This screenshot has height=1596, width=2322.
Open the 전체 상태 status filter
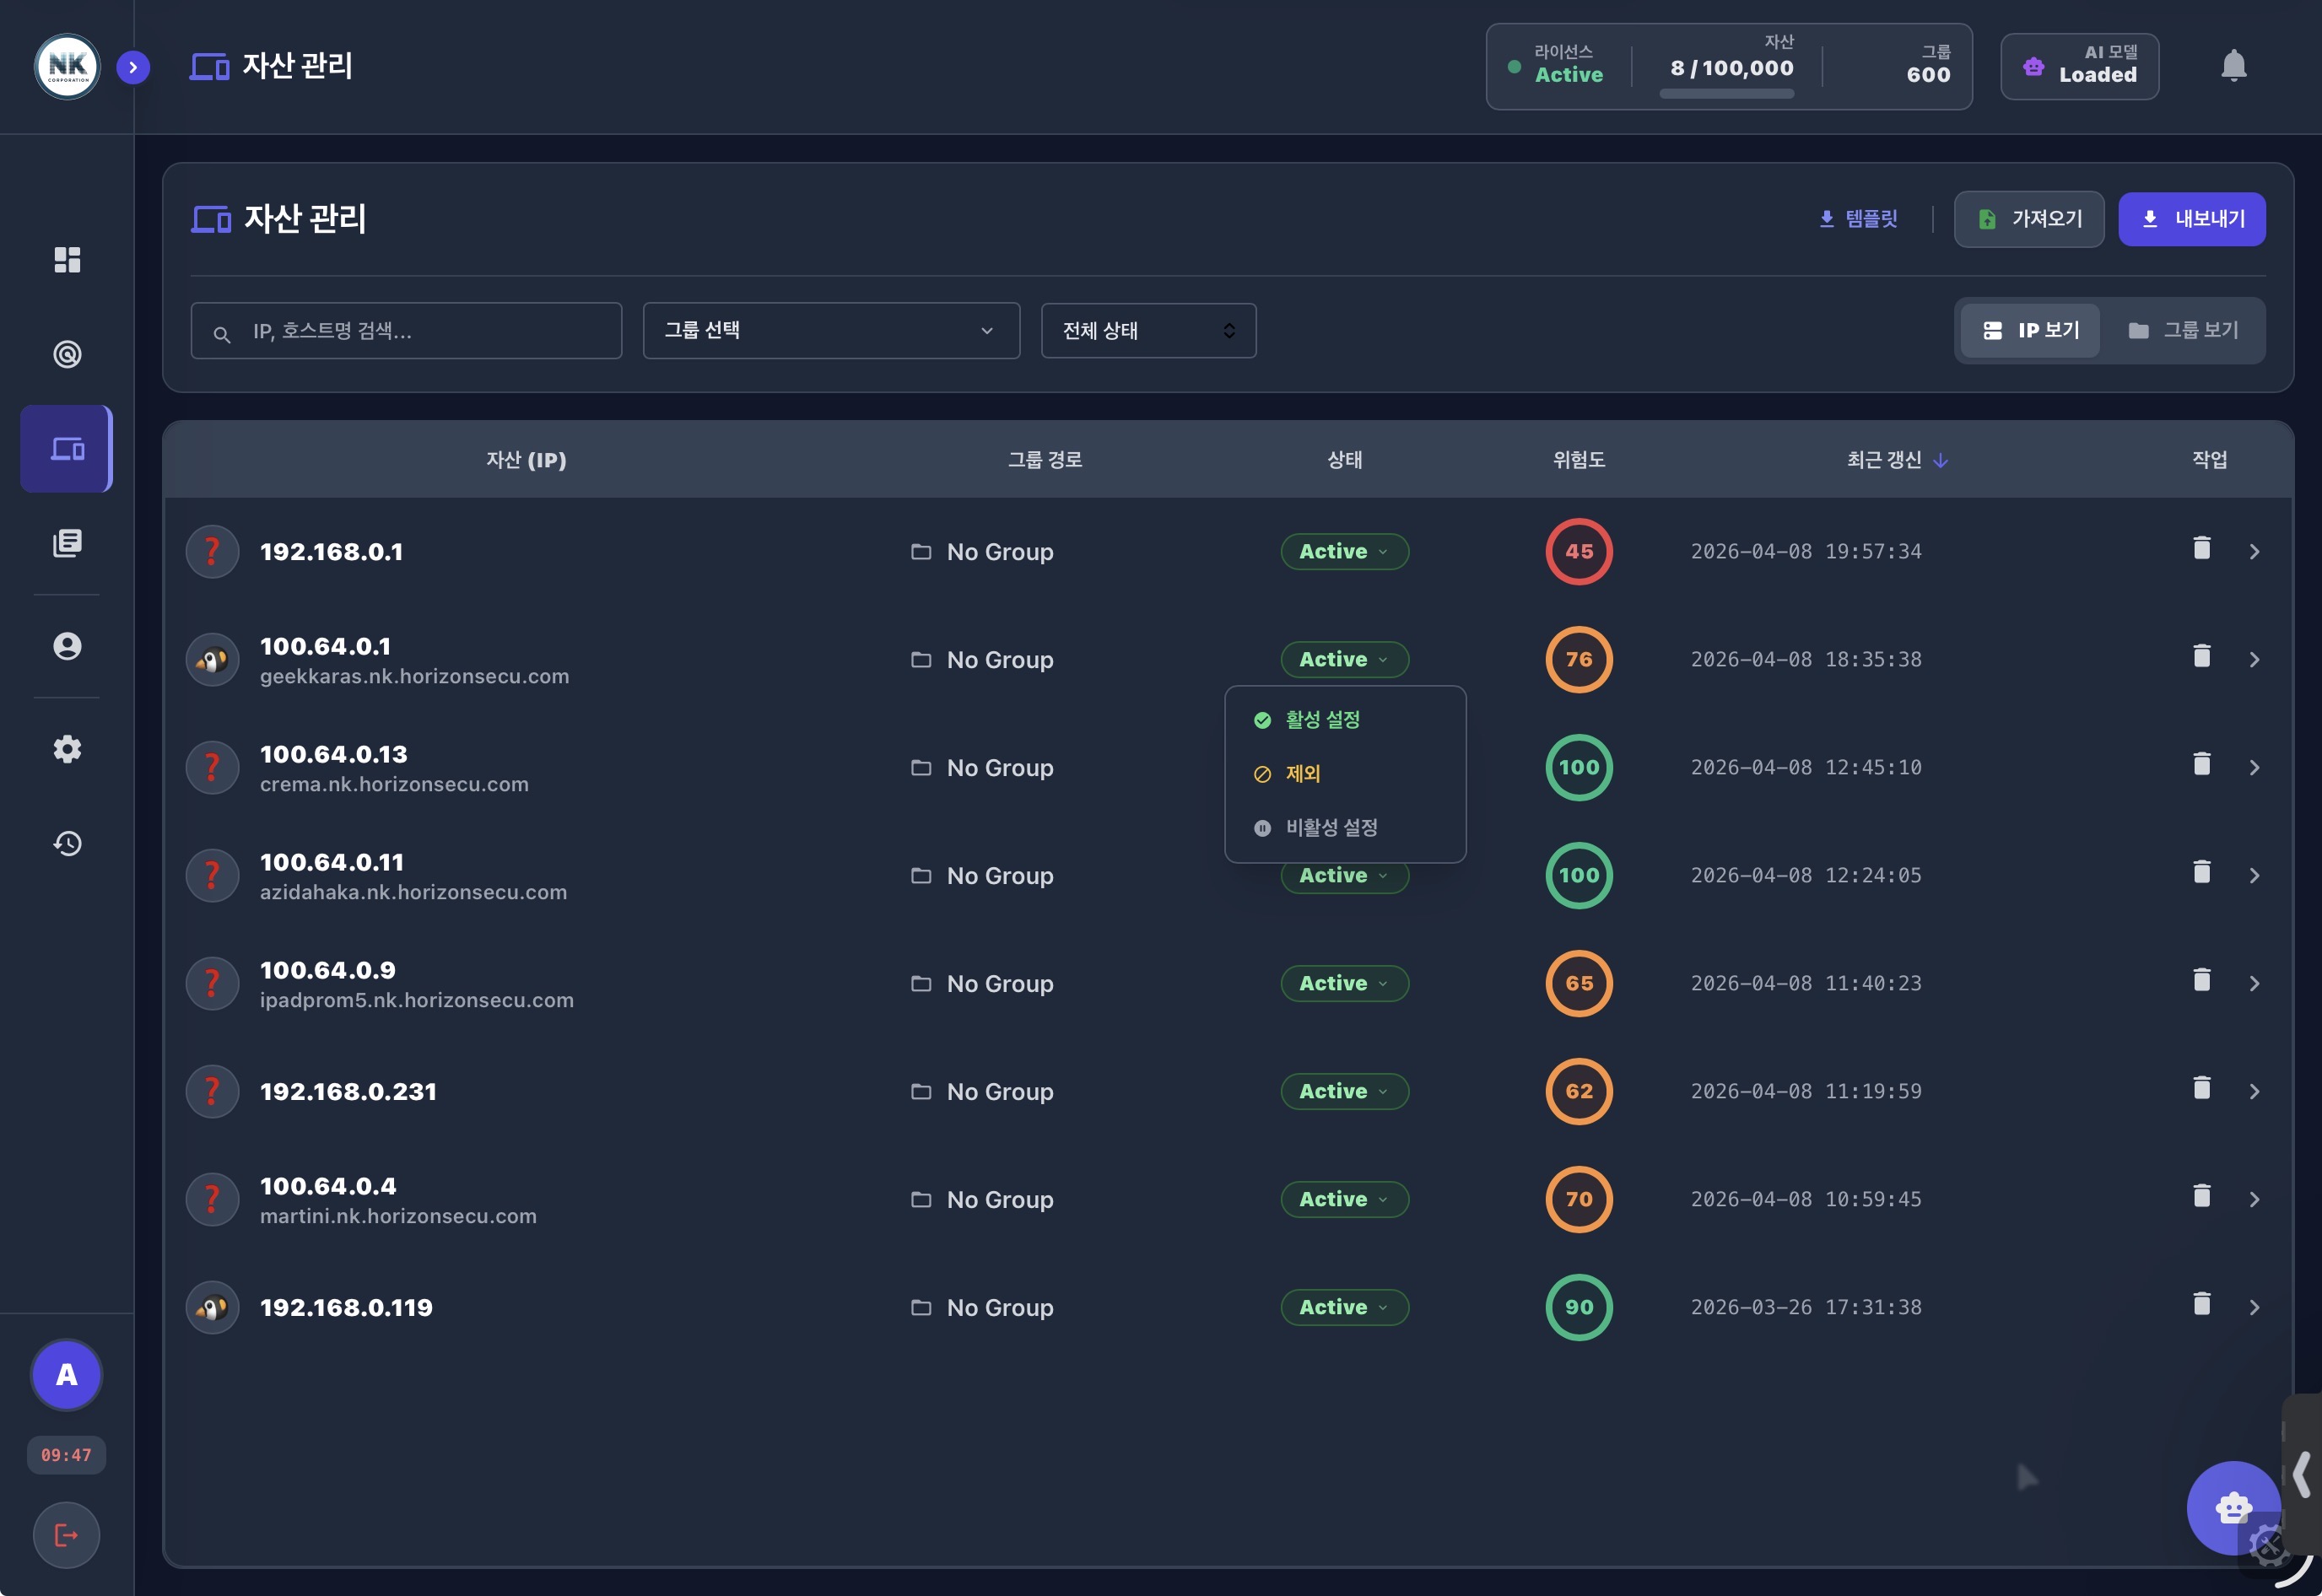(1148, 331)
